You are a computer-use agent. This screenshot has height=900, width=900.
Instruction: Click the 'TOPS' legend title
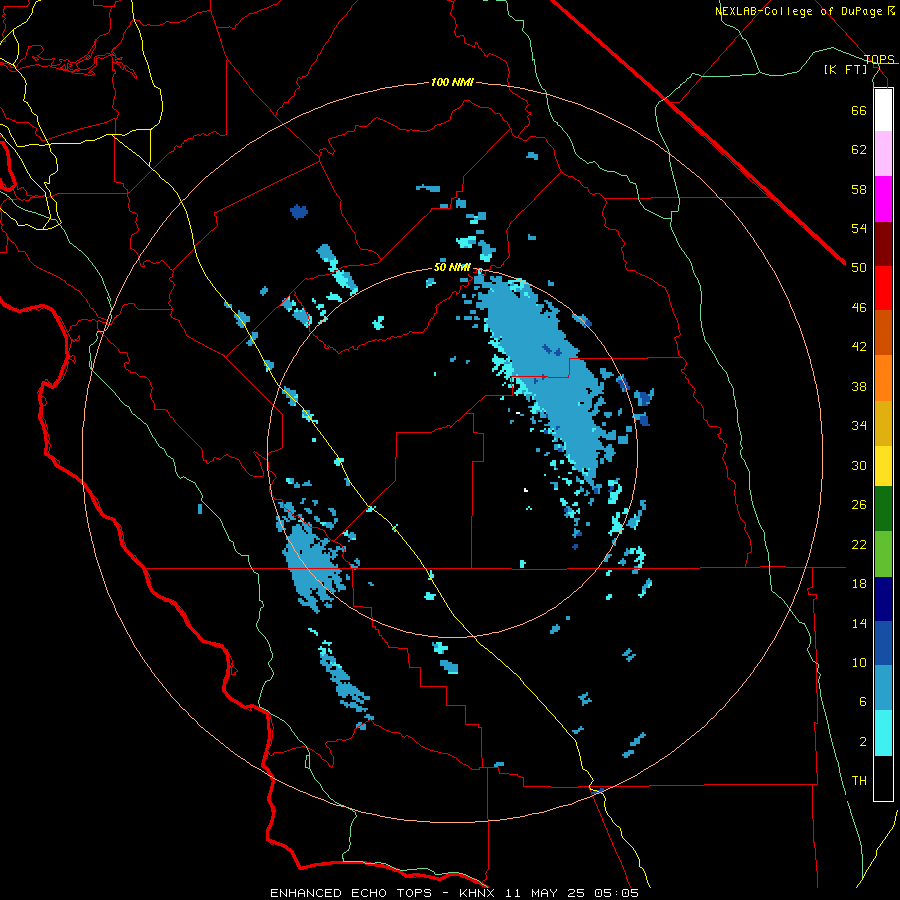point(879,59)
